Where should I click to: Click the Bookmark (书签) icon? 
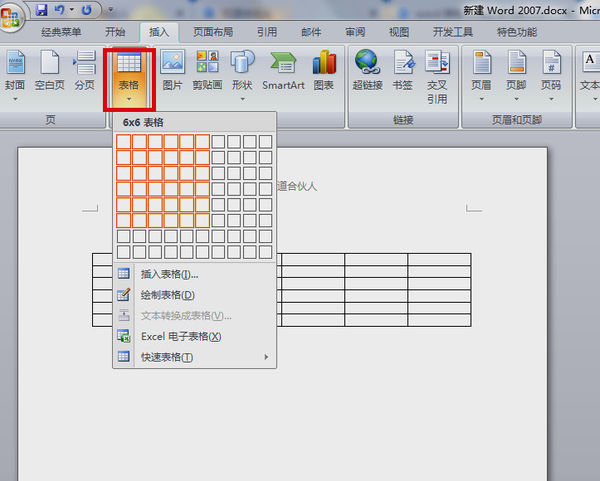[x=404, y=70]
